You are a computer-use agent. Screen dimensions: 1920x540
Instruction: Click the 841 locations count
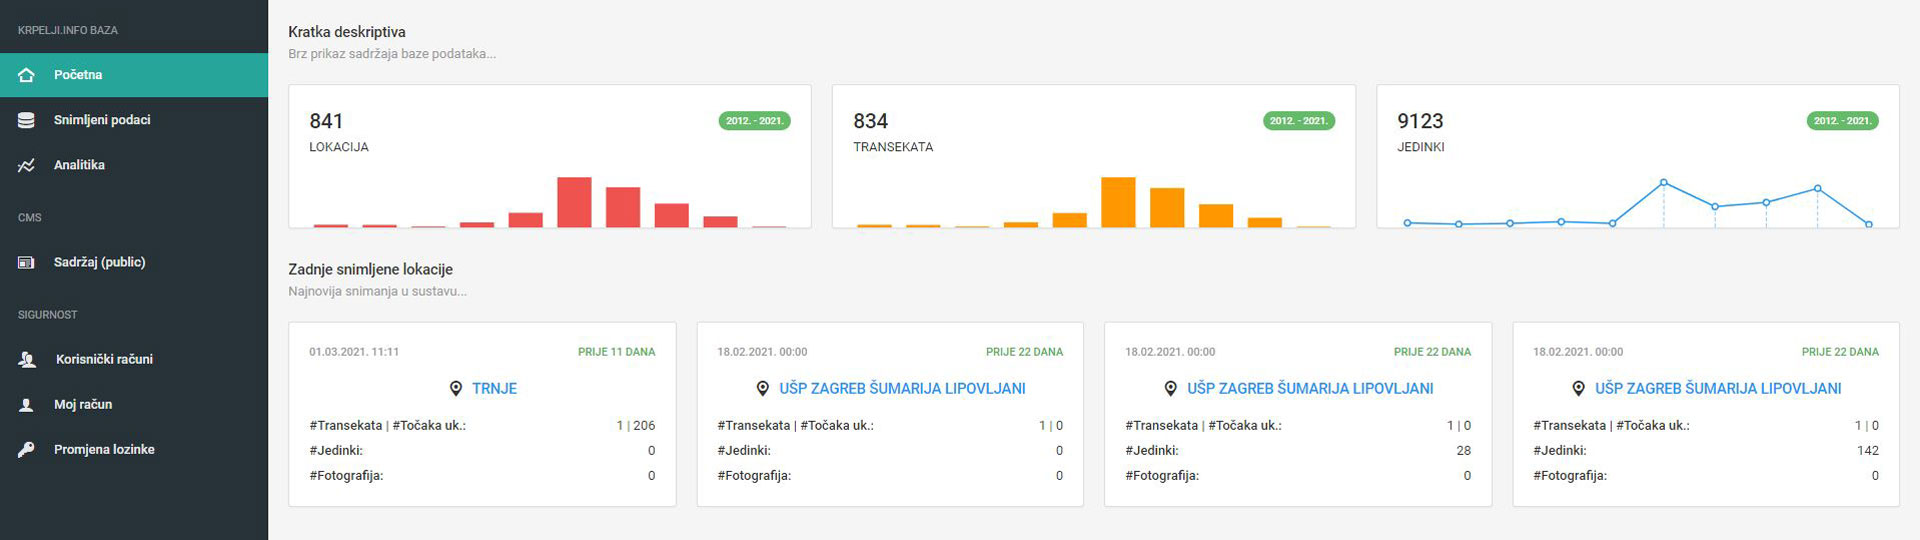click(x=326, y=121)
